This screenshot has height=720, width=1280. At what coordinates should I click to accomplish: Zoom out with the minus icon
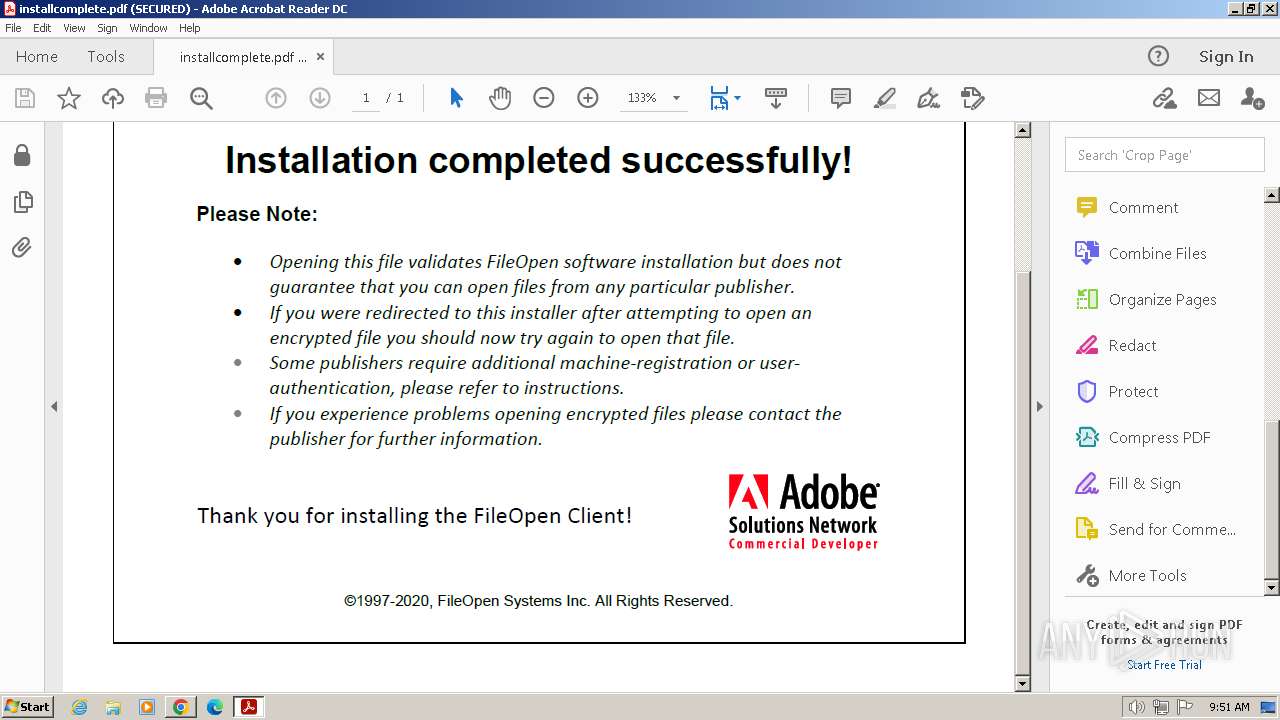click(x=544, y=98)
